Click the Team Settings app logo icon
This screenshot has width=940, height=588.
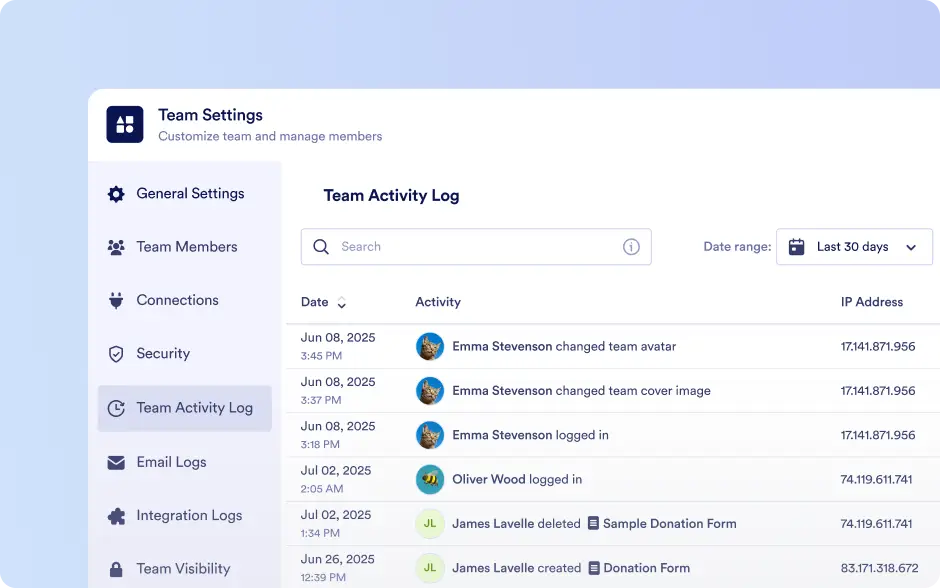pos(125,125)
